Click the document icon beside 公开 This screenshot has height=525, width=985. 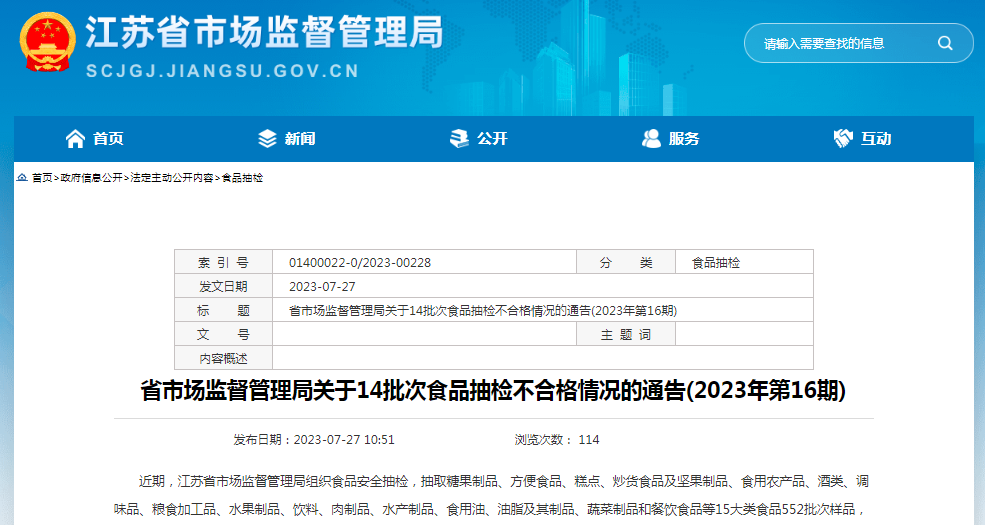[x=459, y=139]
